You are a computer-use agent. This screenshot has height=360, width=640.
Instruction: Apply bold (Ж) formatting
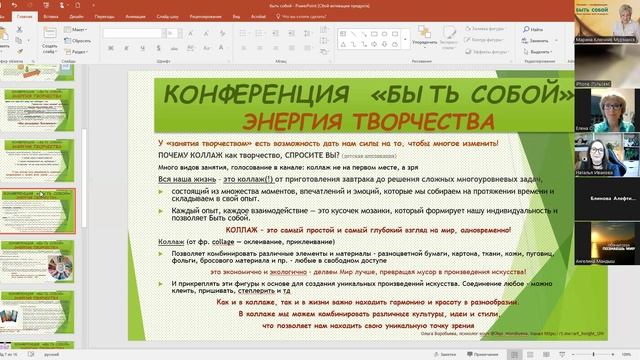(x=110, y=48)
